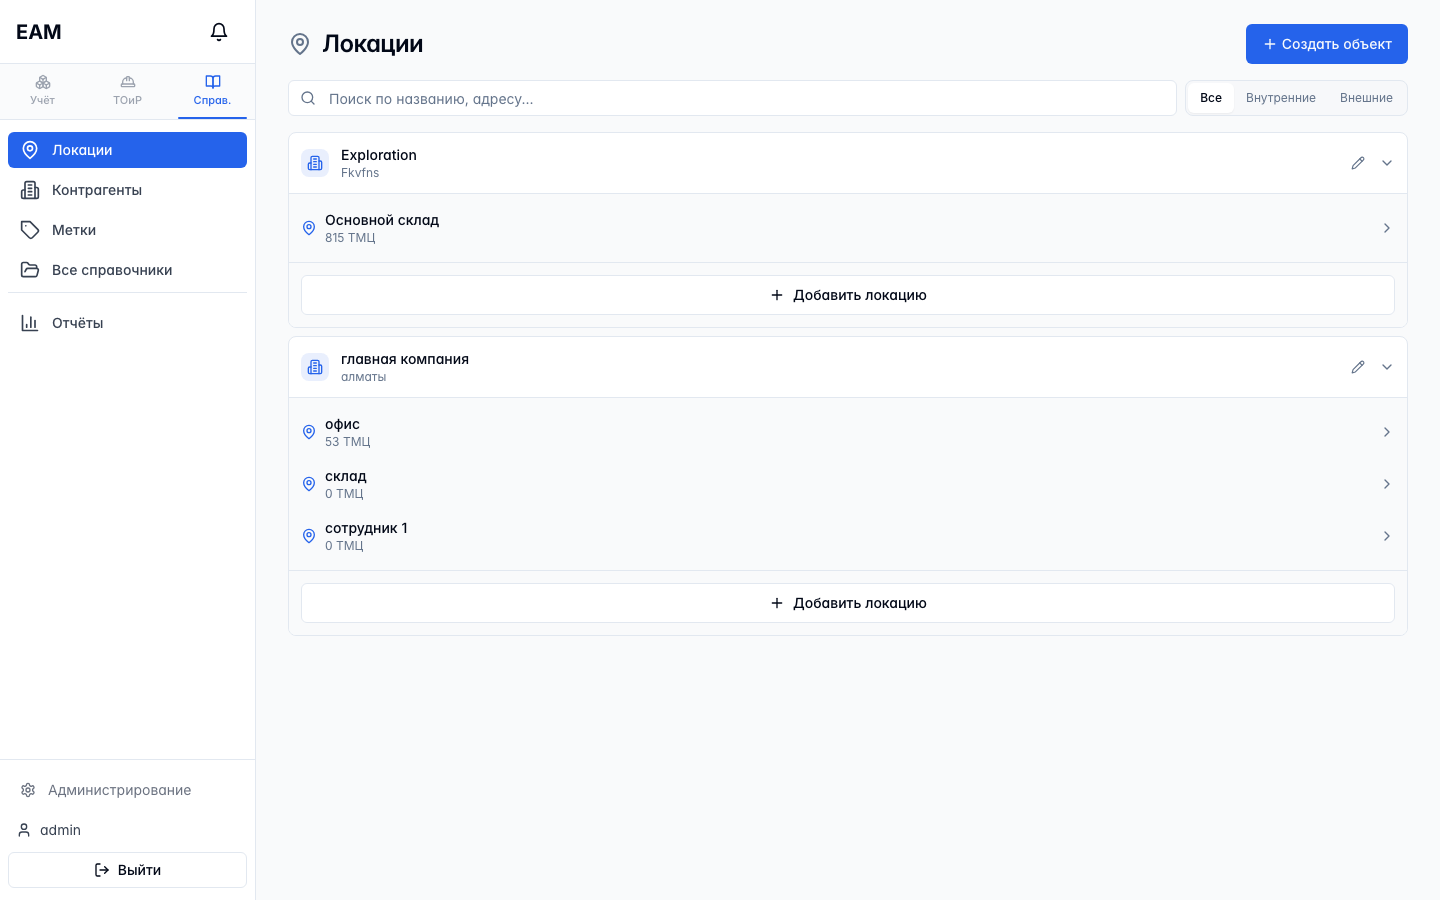The image size is (1440, 900).
Task: Add a location under Exploration
Action: coord(848,295)
